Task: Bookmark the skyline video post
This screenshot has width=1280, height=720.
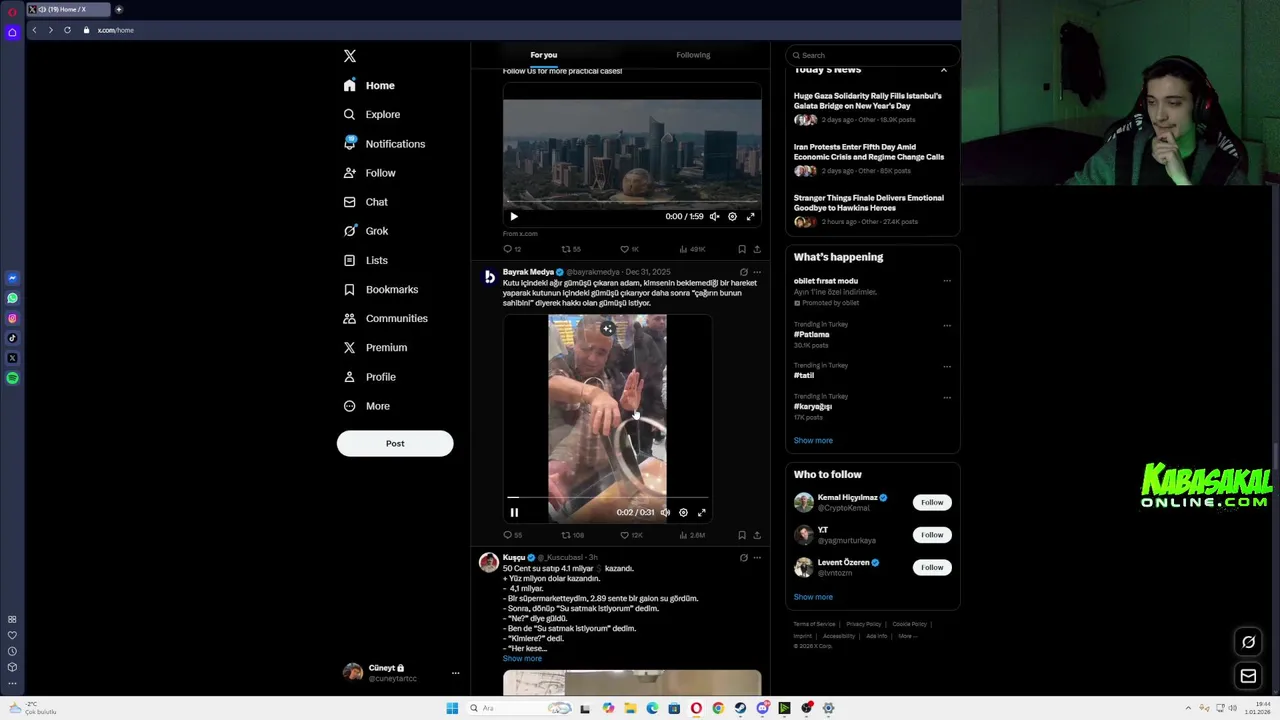Action: (x=741, y=249)
